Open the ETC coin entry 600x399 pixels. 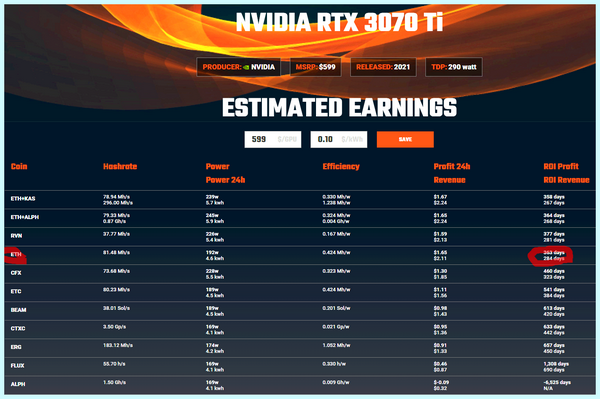tap(16, 292)
